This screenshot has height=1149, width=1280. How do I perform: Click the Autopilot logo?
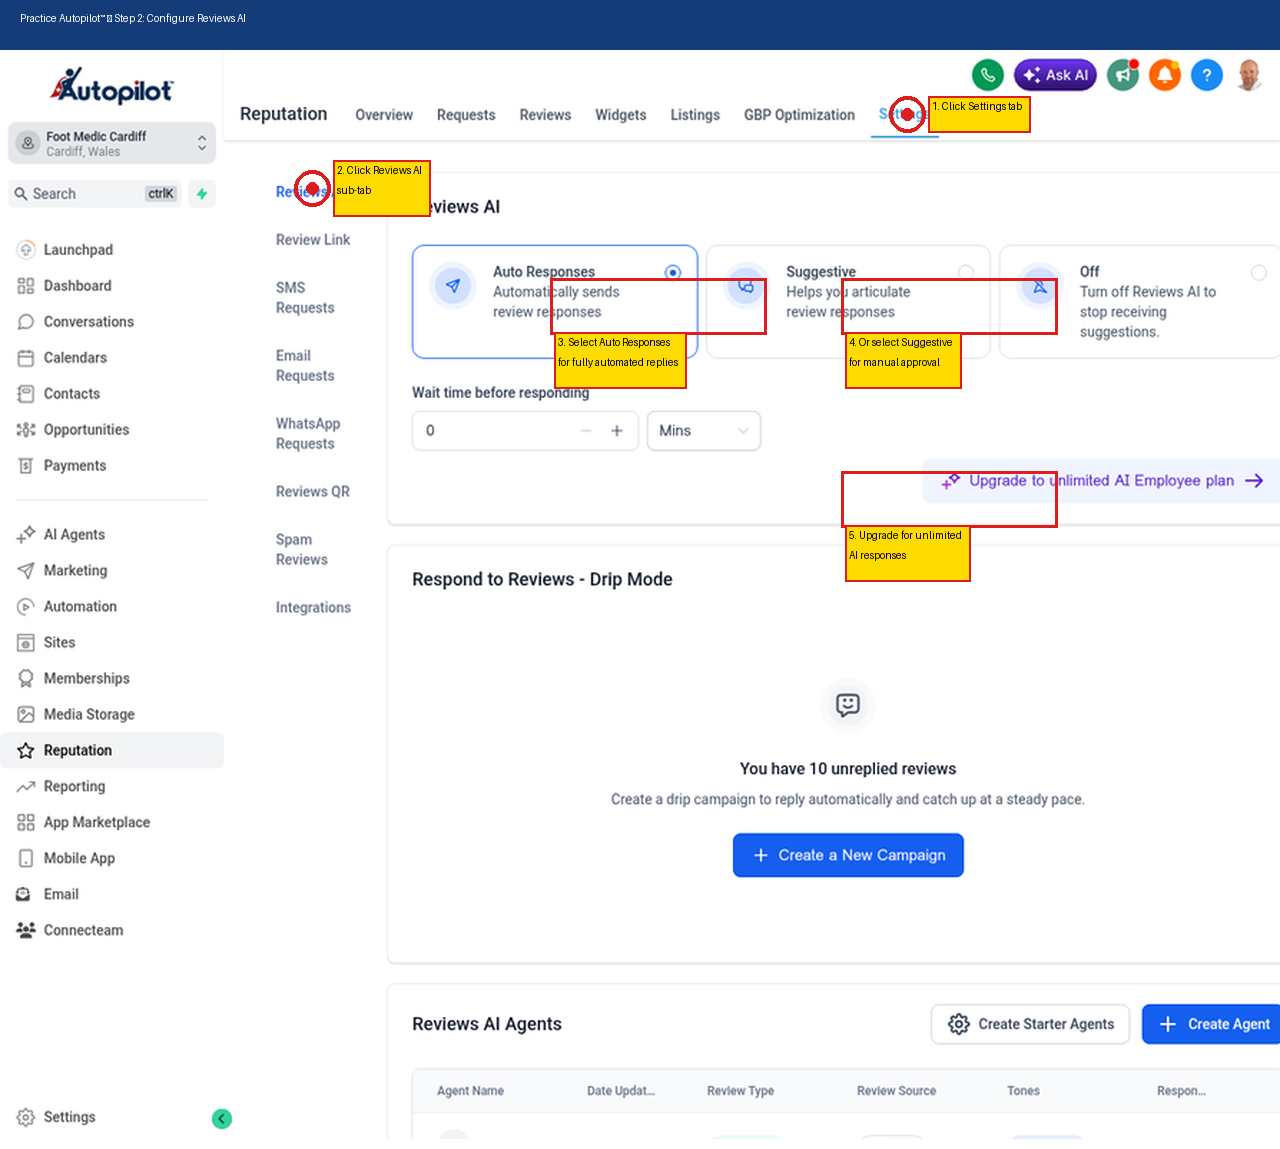112,86
